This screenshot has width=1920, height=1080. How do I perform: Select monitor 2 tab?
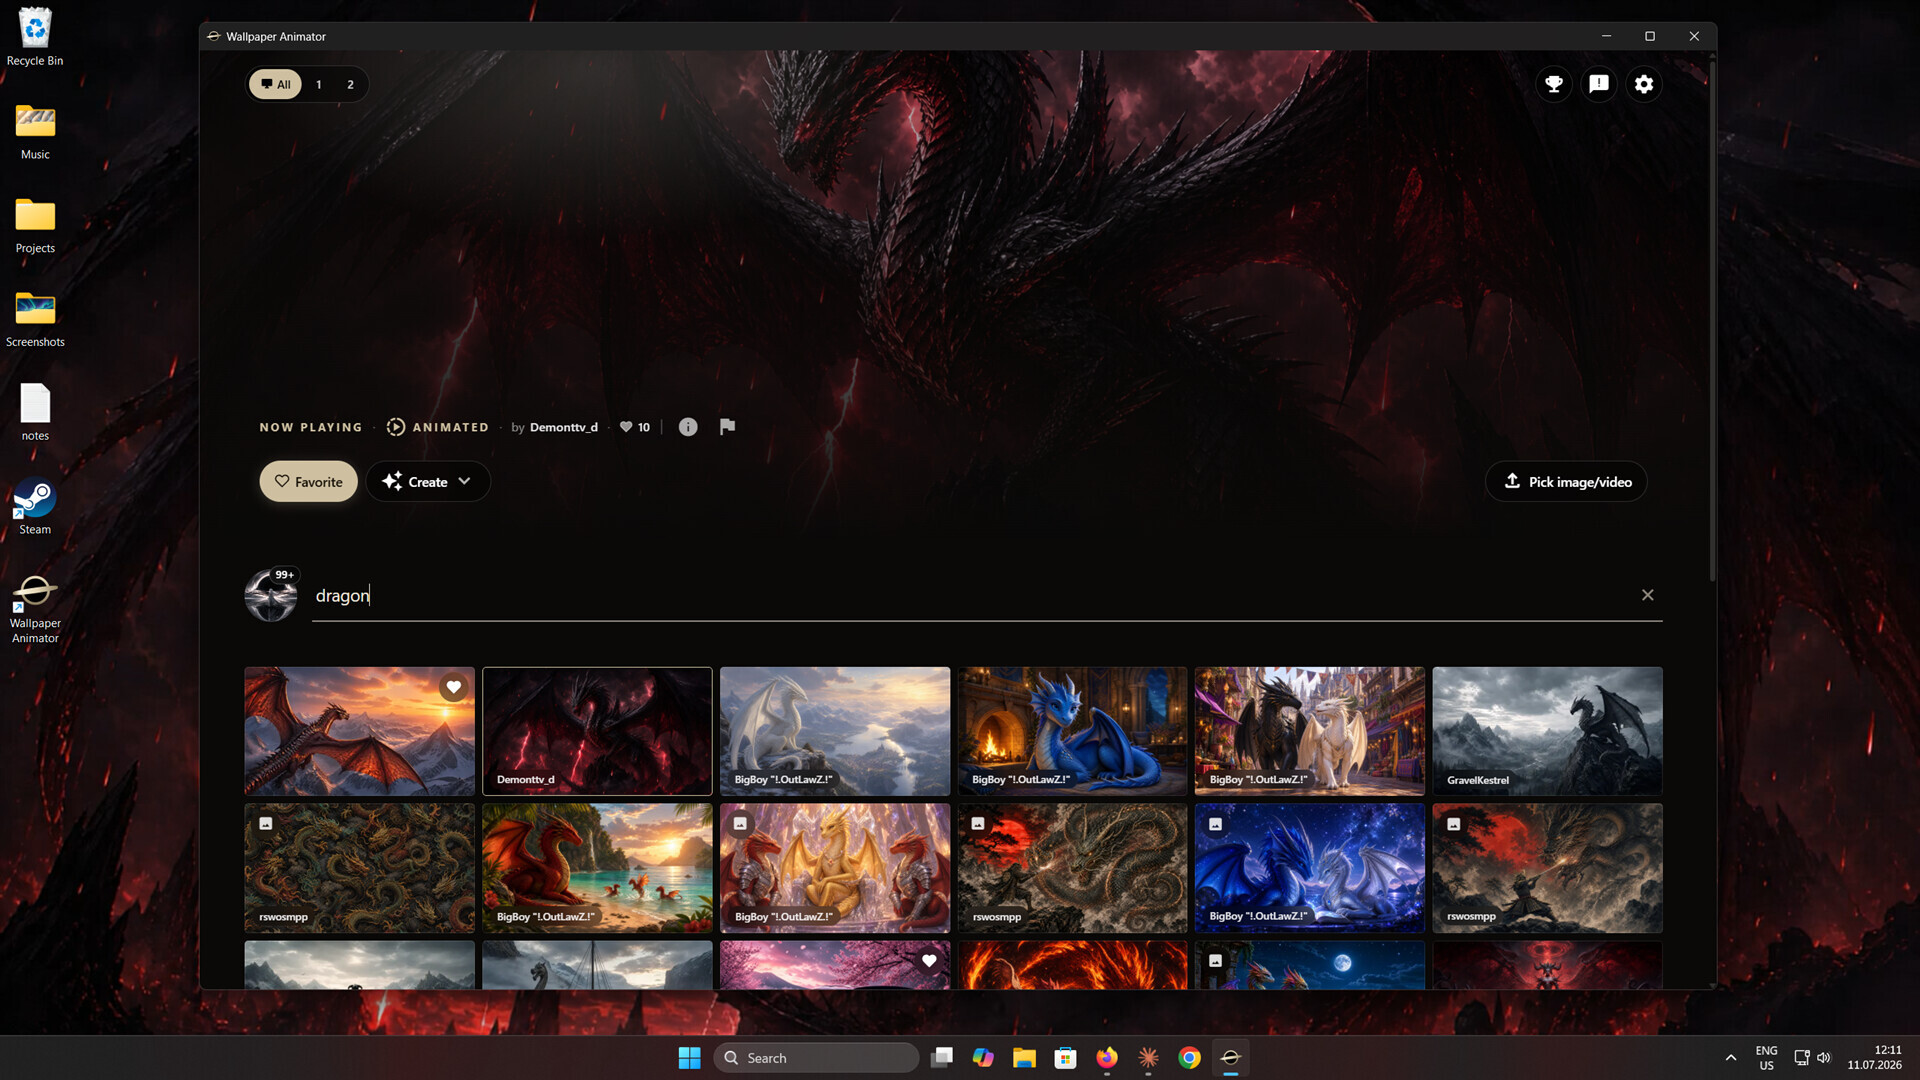point(350,84)
